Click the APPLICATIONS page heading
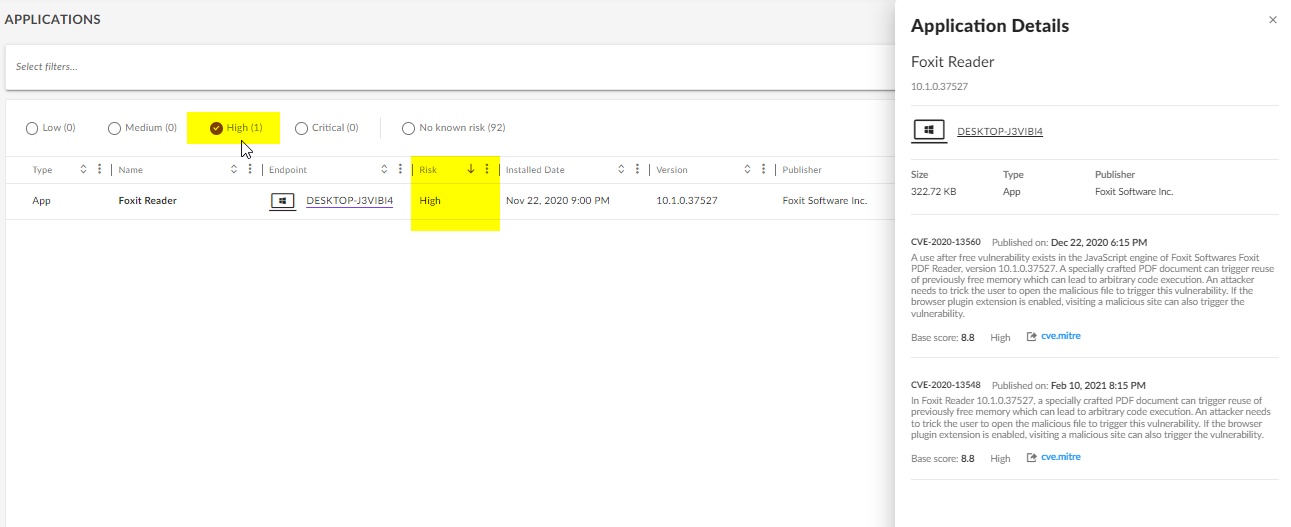The height and width of the screenshot is (527, 1291). tap(52, 20)
